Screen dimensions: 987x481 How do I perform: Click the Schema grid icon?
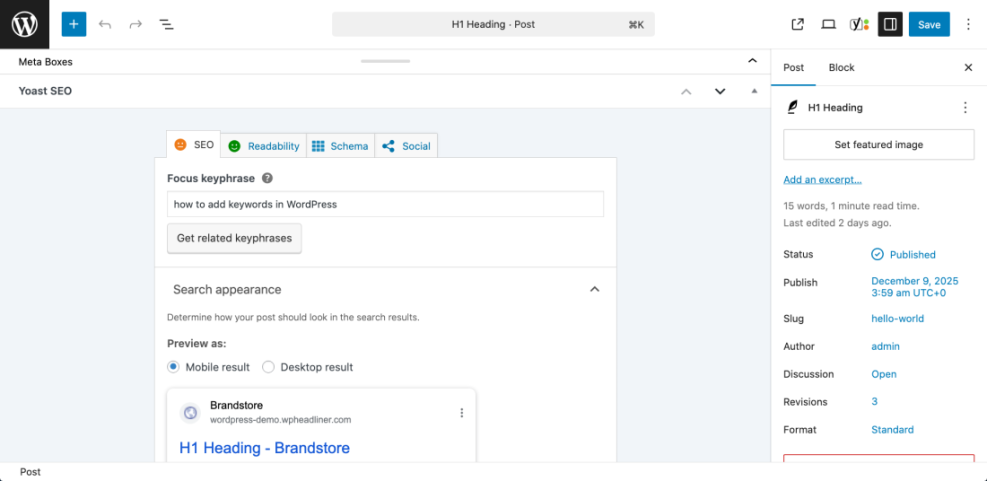pyautogui.click(x=318, y=146)
